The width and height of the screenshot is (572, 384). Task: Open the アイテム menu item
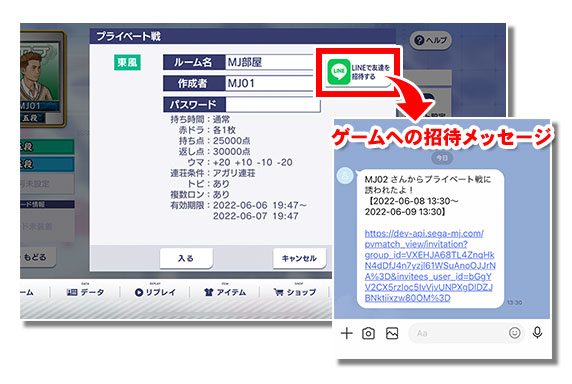tap(225, 292)
